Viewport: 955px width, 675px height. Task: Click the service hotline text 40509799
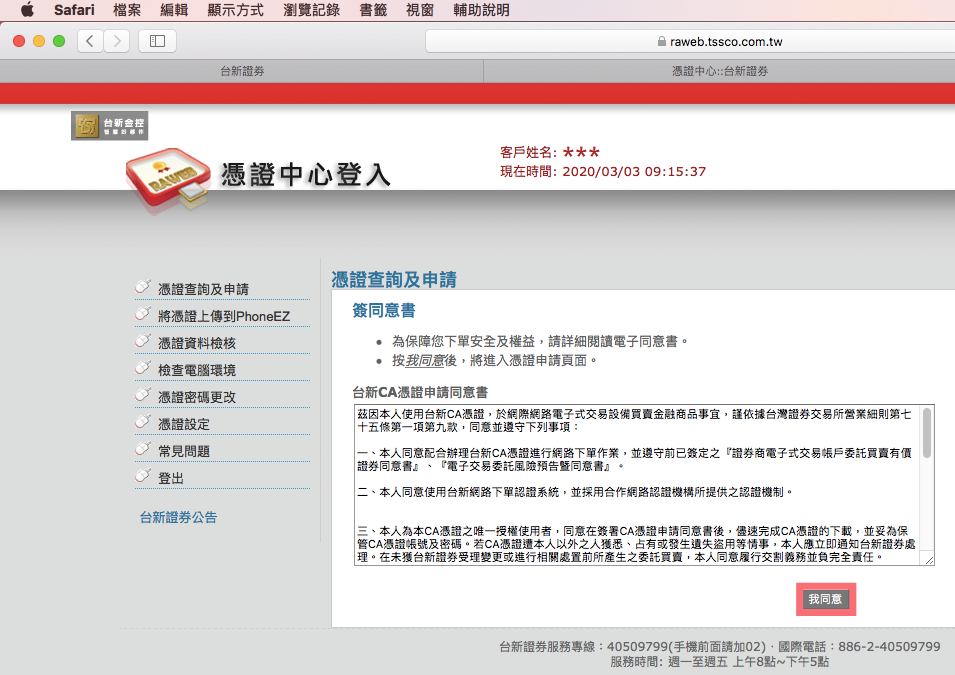click(x=637, y=646)
